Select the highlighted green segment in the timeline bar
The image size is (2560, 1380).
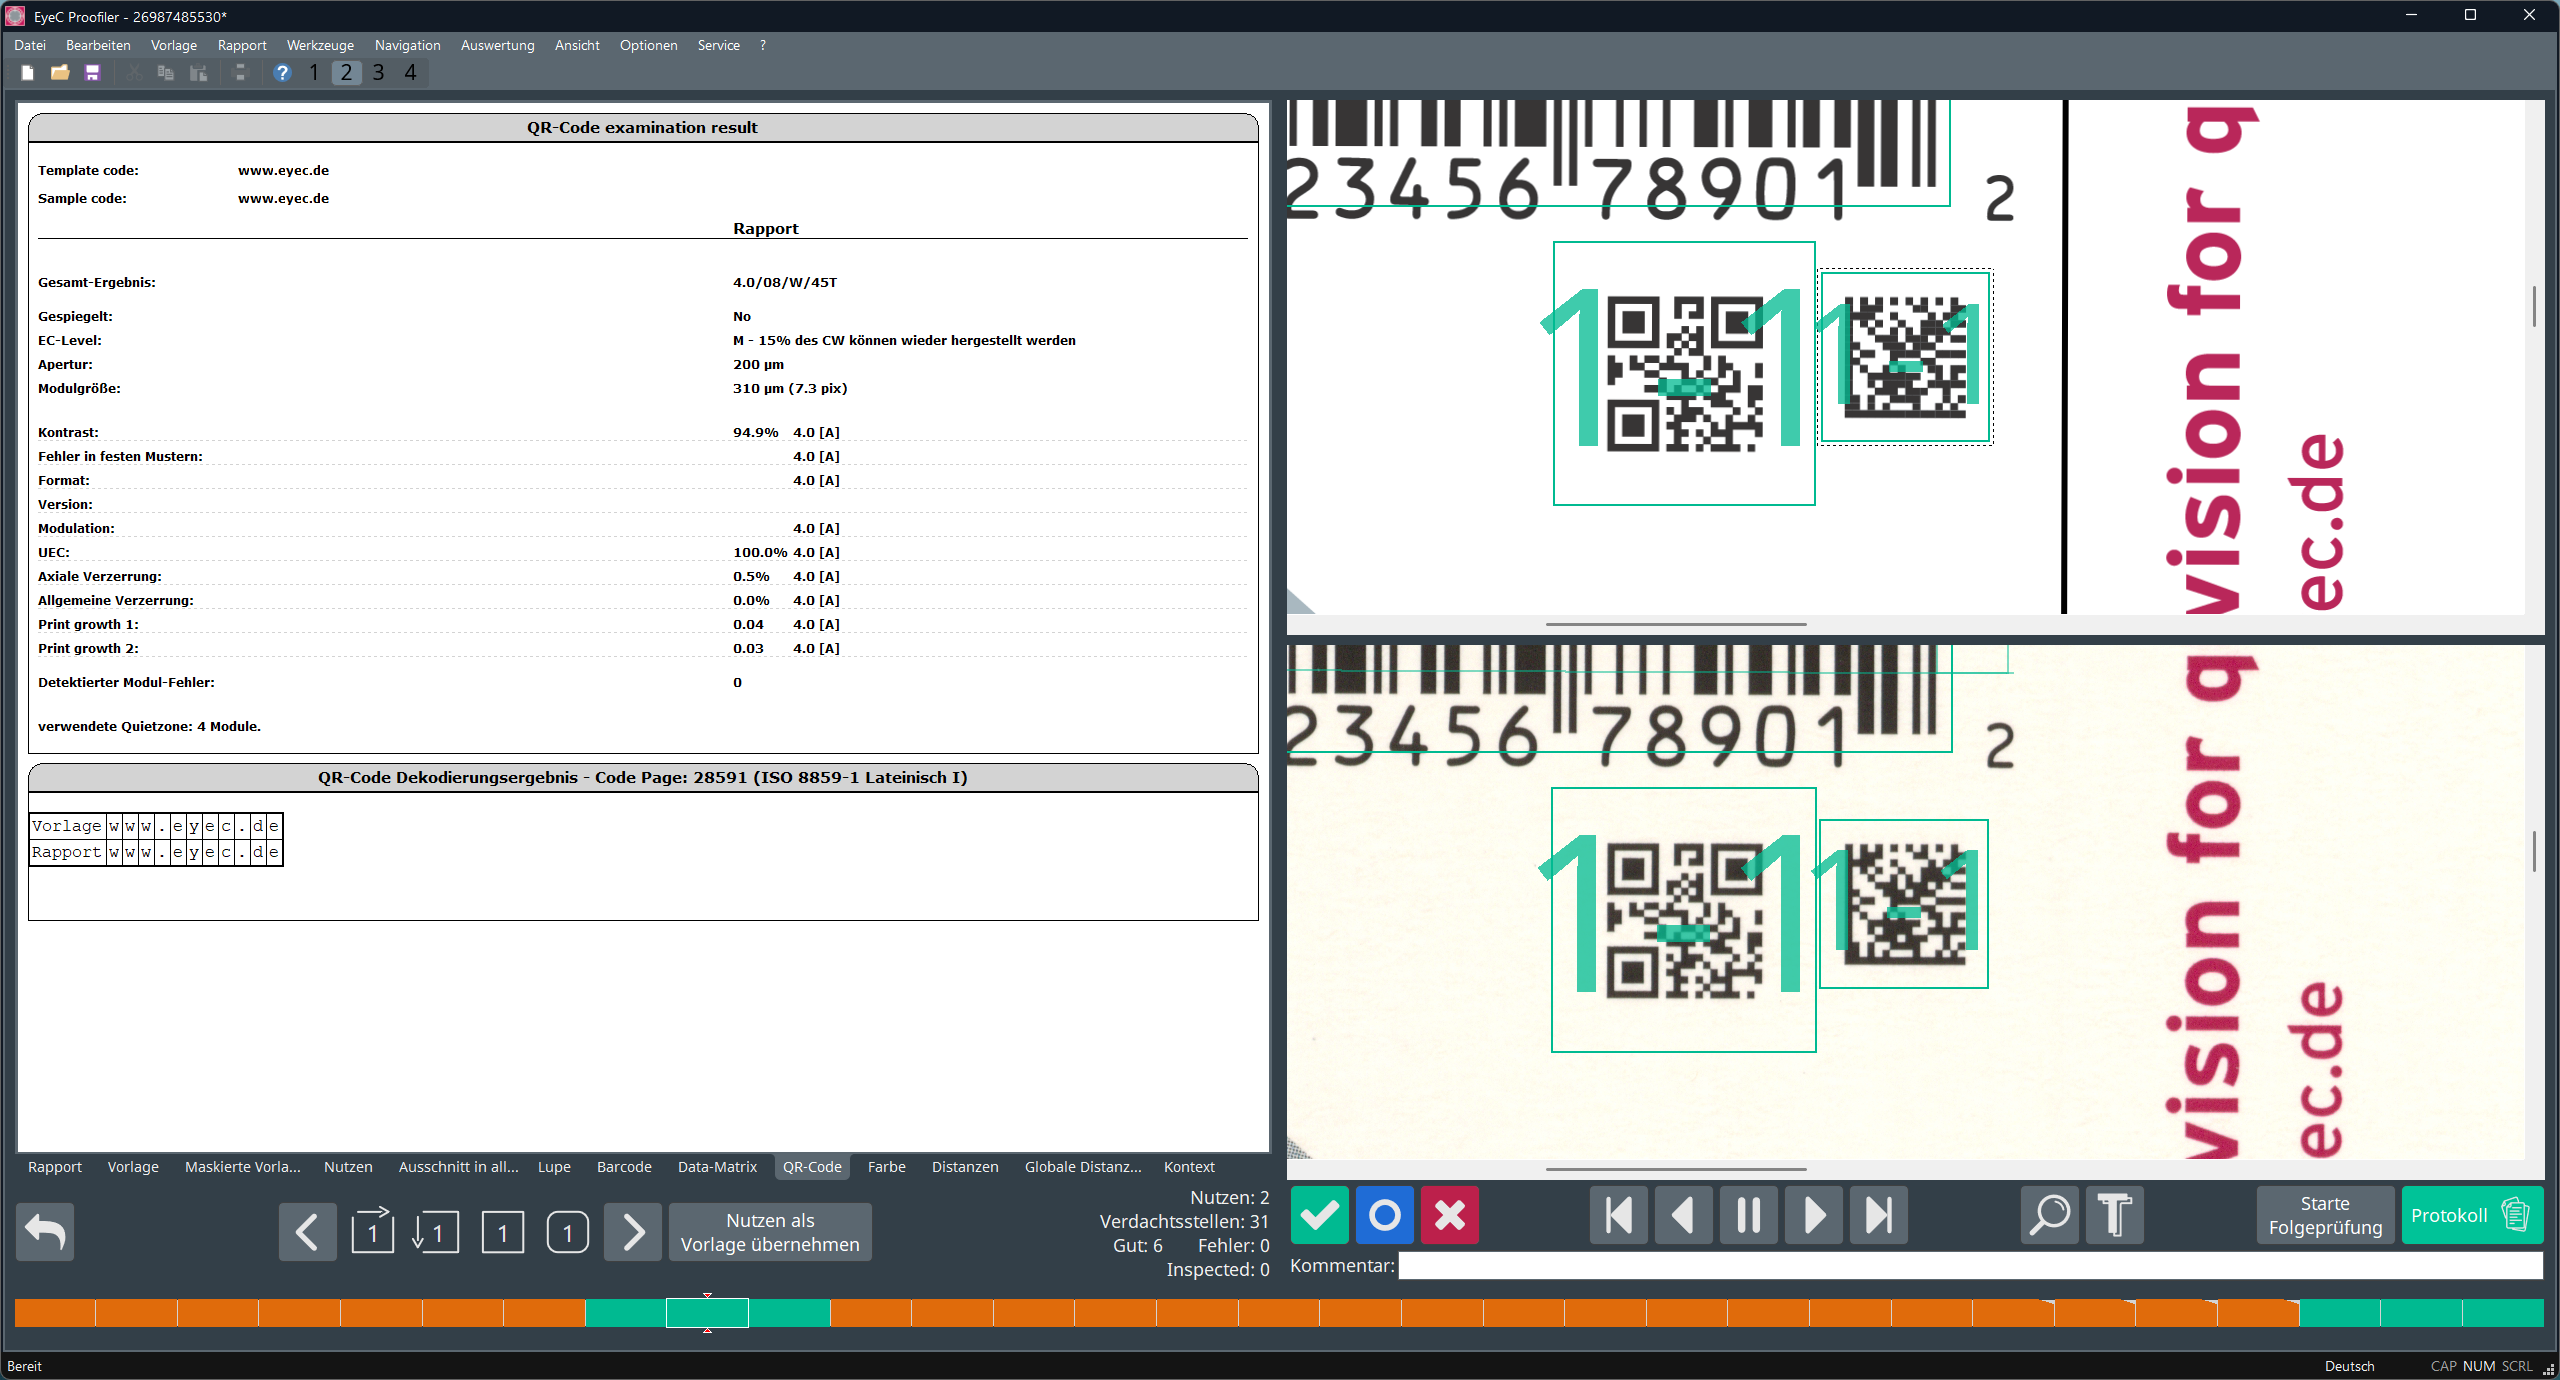point(707,1313)
